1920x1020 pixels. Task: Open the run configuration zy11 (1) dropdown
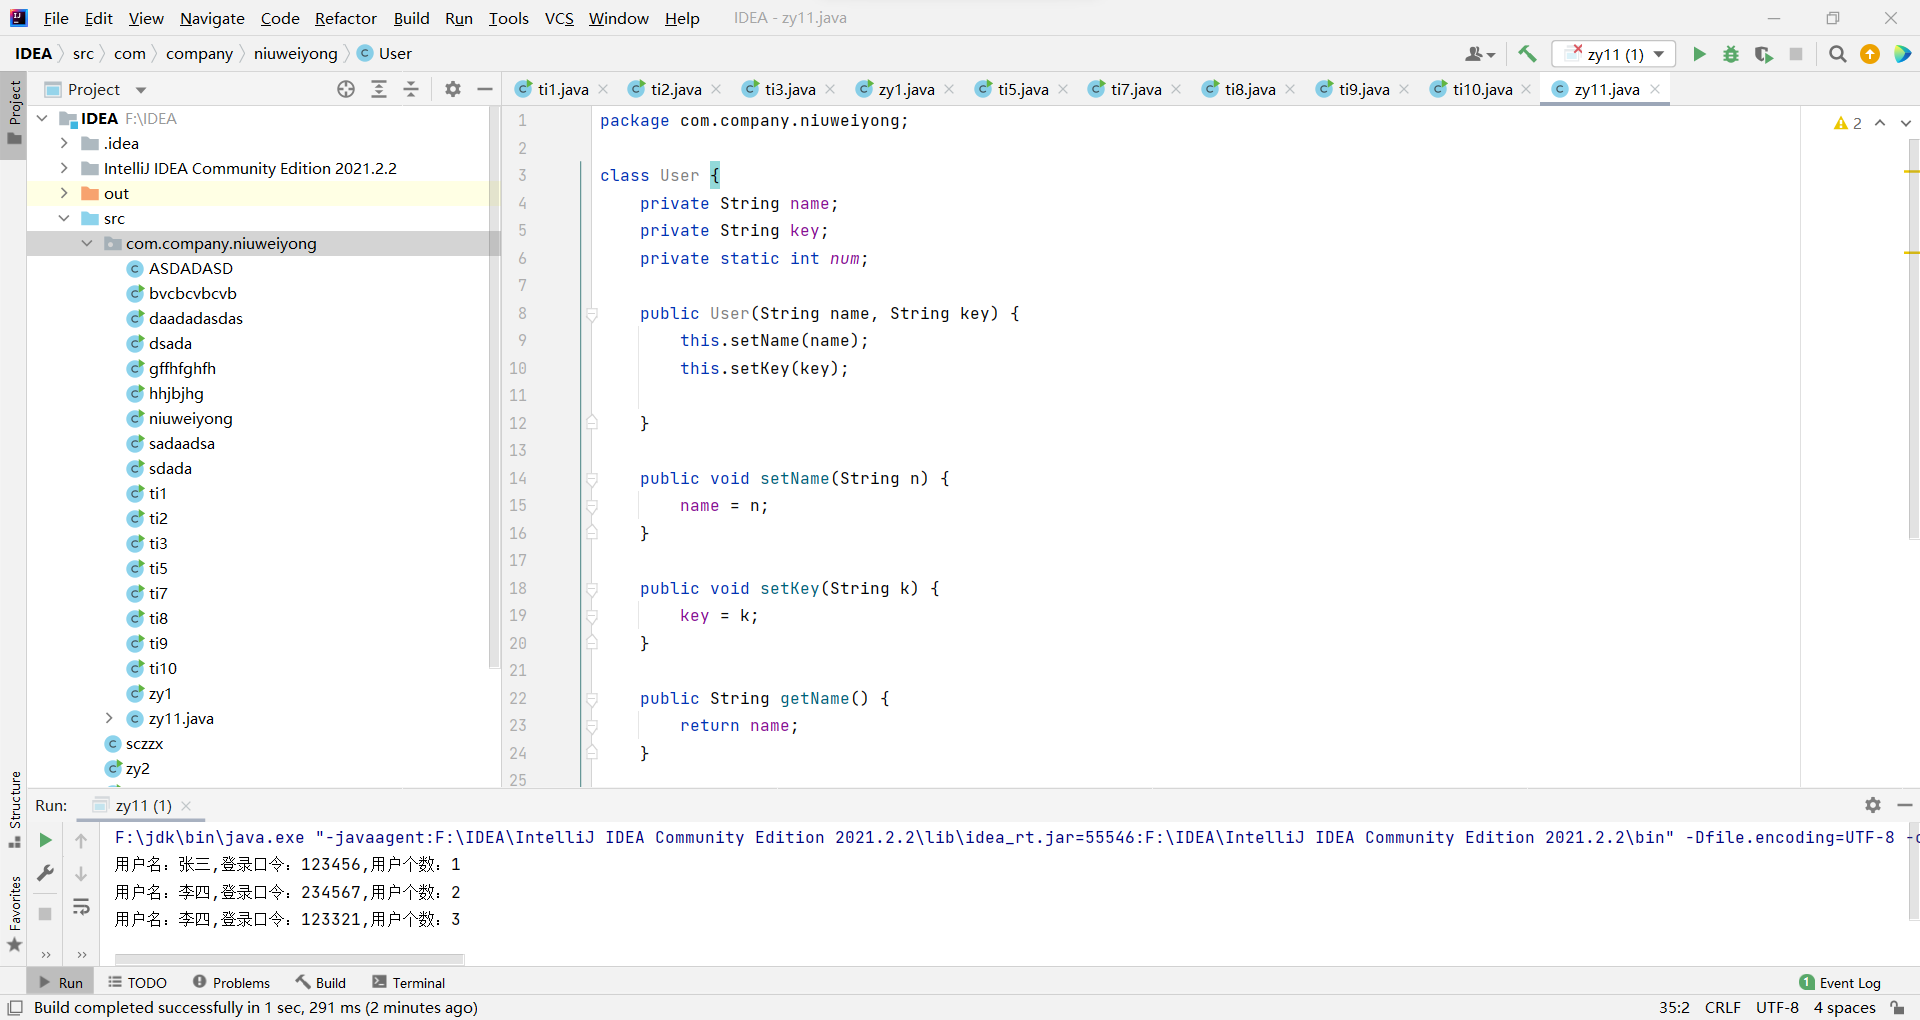1614,54
